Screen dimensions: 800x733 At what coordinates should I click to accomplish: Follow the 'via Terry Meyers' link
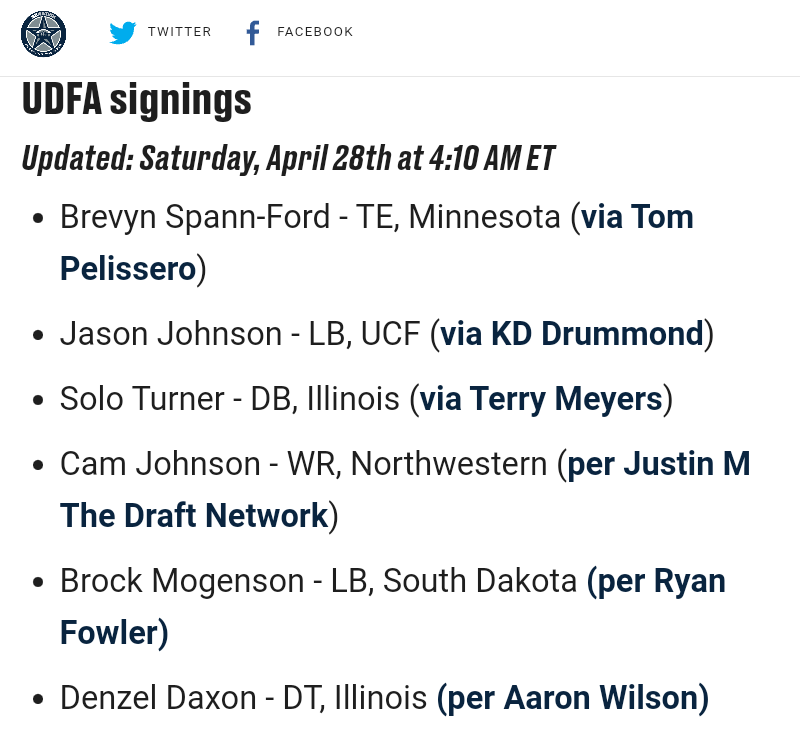(x=541, y=399)
